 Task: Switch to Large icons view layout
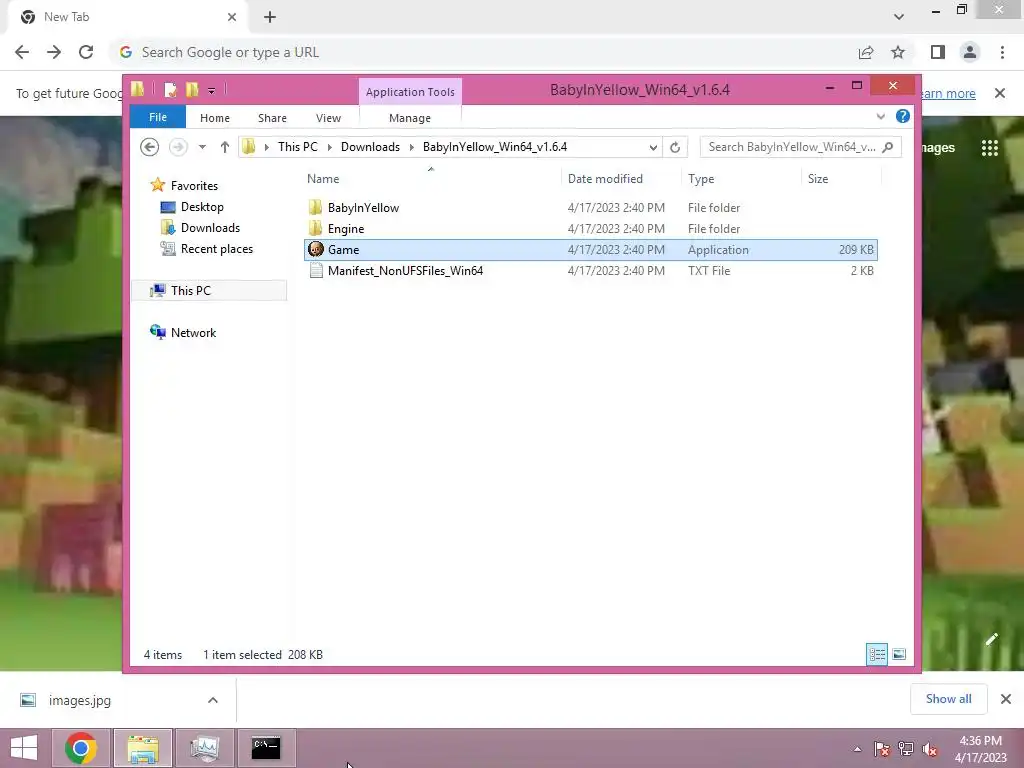click(x=899, y=654)
